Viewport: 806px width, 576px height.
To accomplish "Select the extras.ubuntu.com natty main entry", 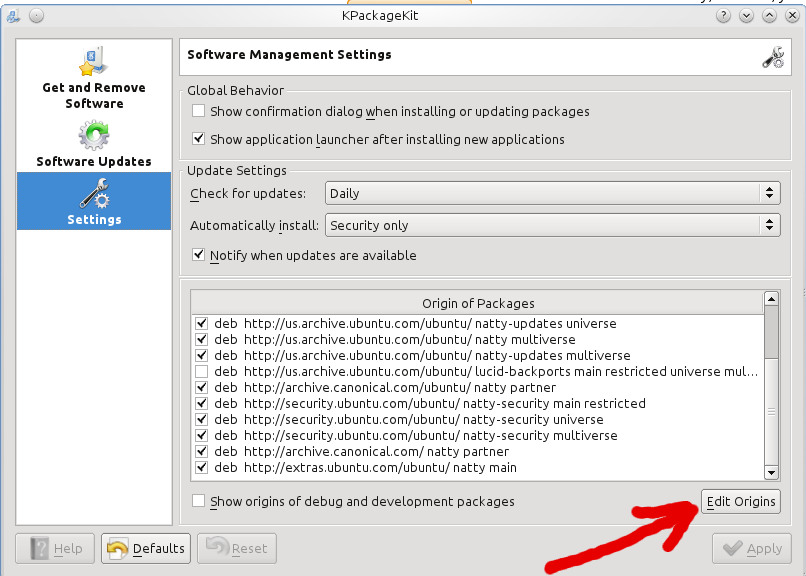I will (380, 468).
